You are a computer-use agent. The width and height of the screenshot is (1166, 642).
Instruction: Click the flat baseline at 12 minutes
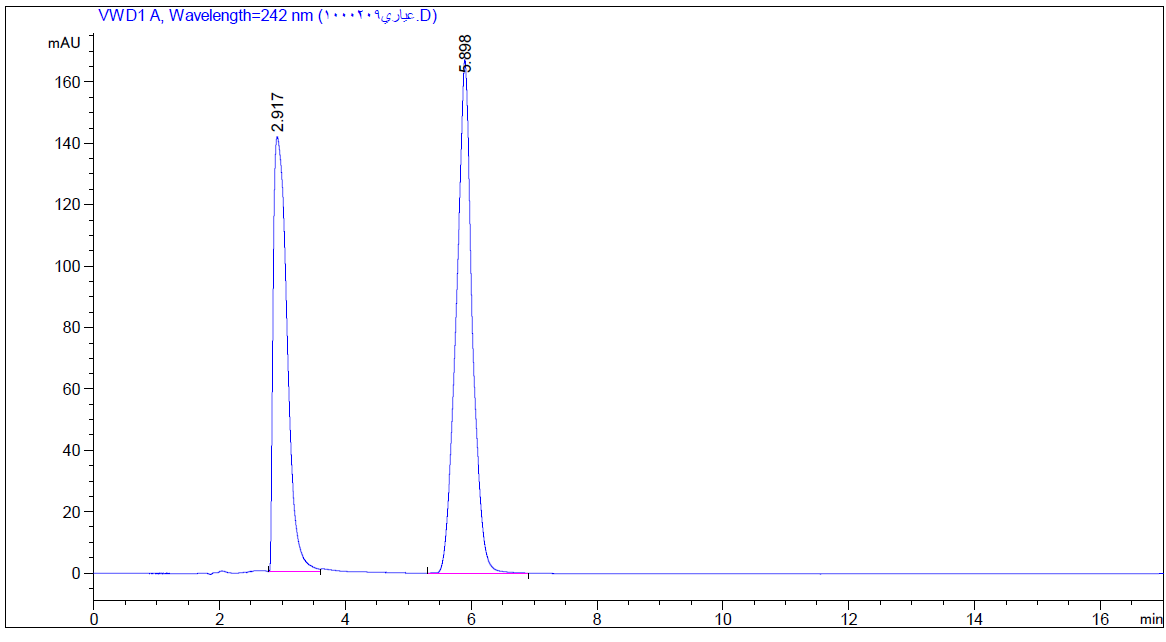(x=848, y=573)
